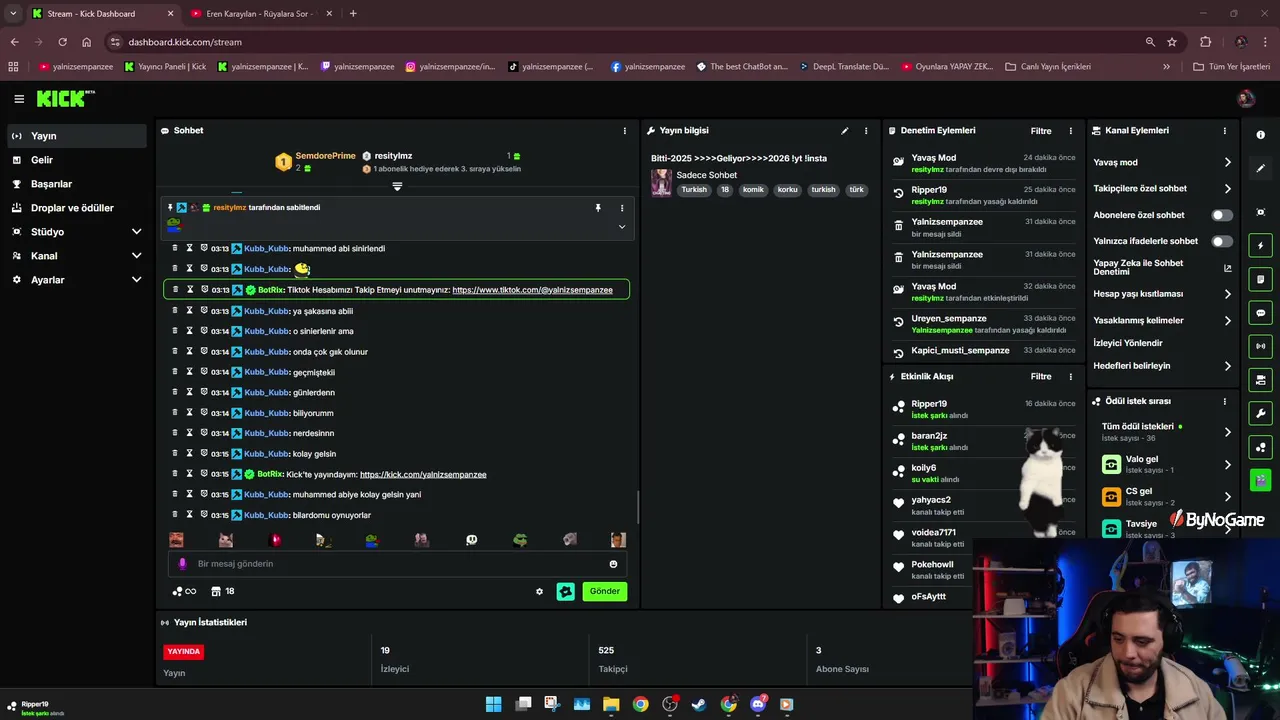Expand the pinned message chevron

tap(622, 227)
